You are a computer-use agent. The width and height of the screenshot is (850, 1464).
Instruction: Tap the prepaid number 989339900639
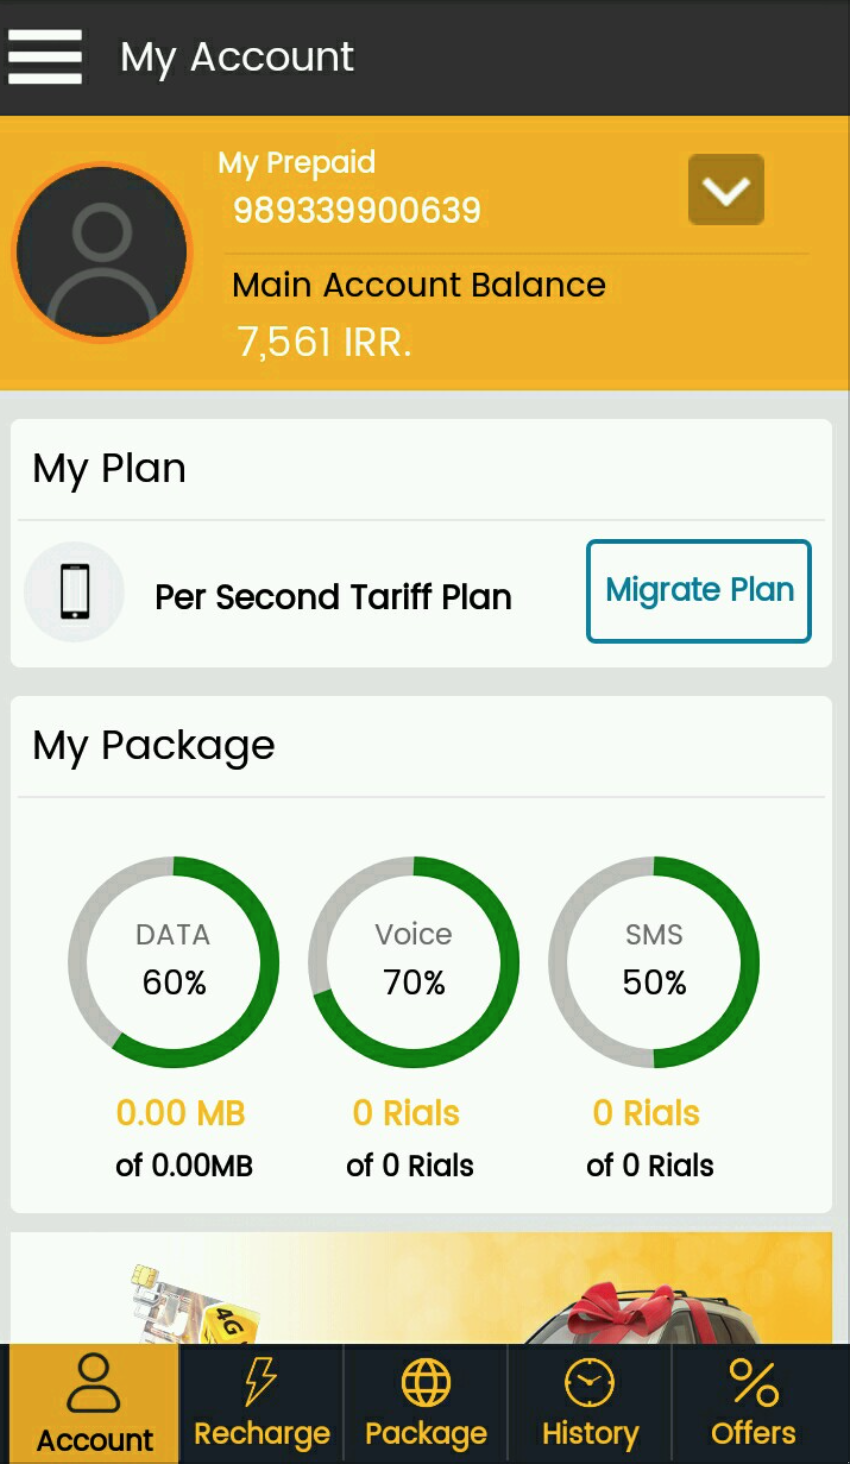point(357,210)
